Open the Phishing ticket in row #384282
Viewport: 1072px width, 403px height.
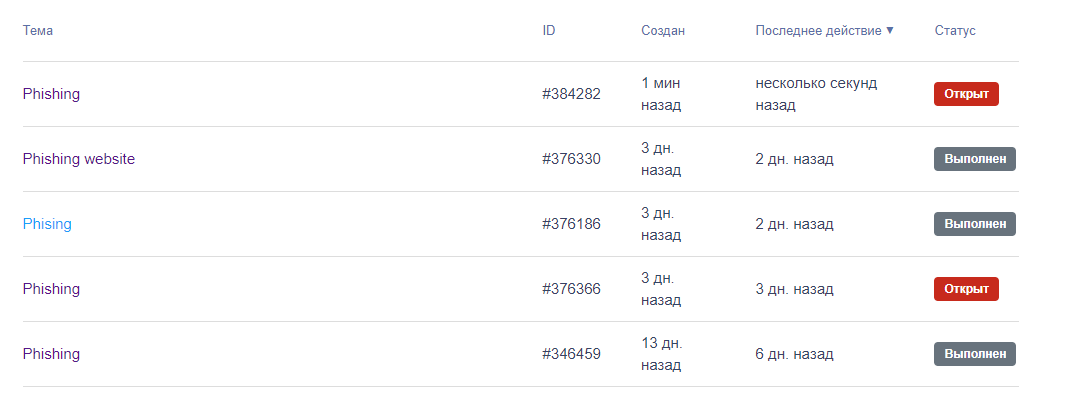point(51,94)
